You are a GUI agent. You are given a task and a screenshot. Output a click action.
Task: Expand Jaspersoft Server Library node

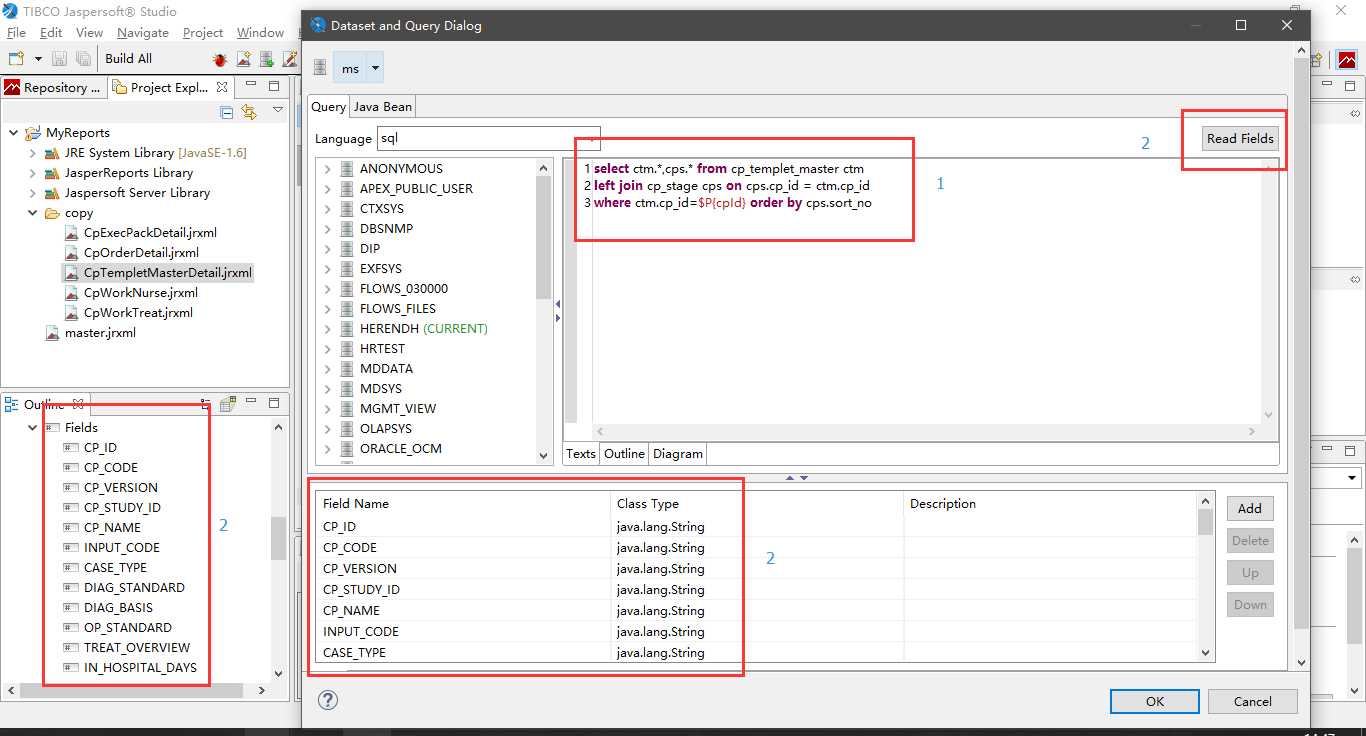[33, 193]
